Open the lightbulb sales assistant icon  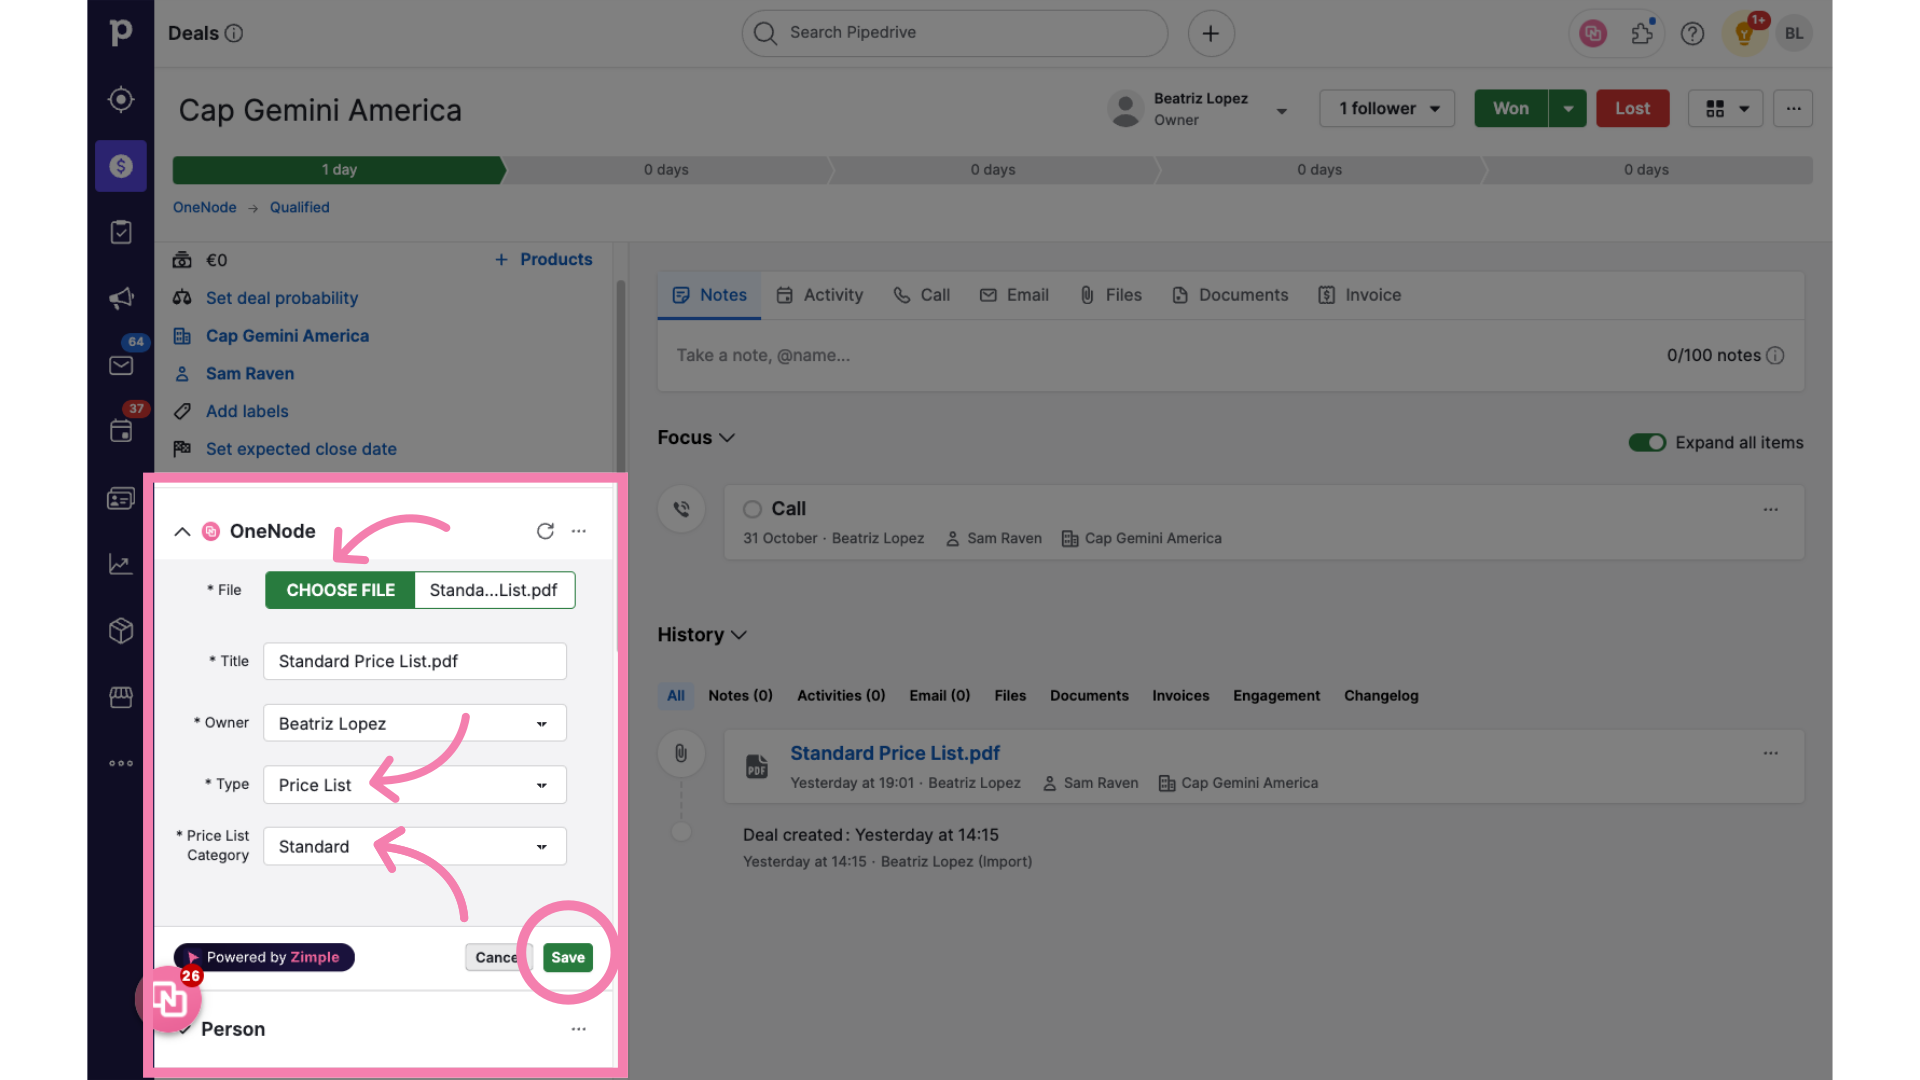pyautogui.click(x=1745, y=34)
